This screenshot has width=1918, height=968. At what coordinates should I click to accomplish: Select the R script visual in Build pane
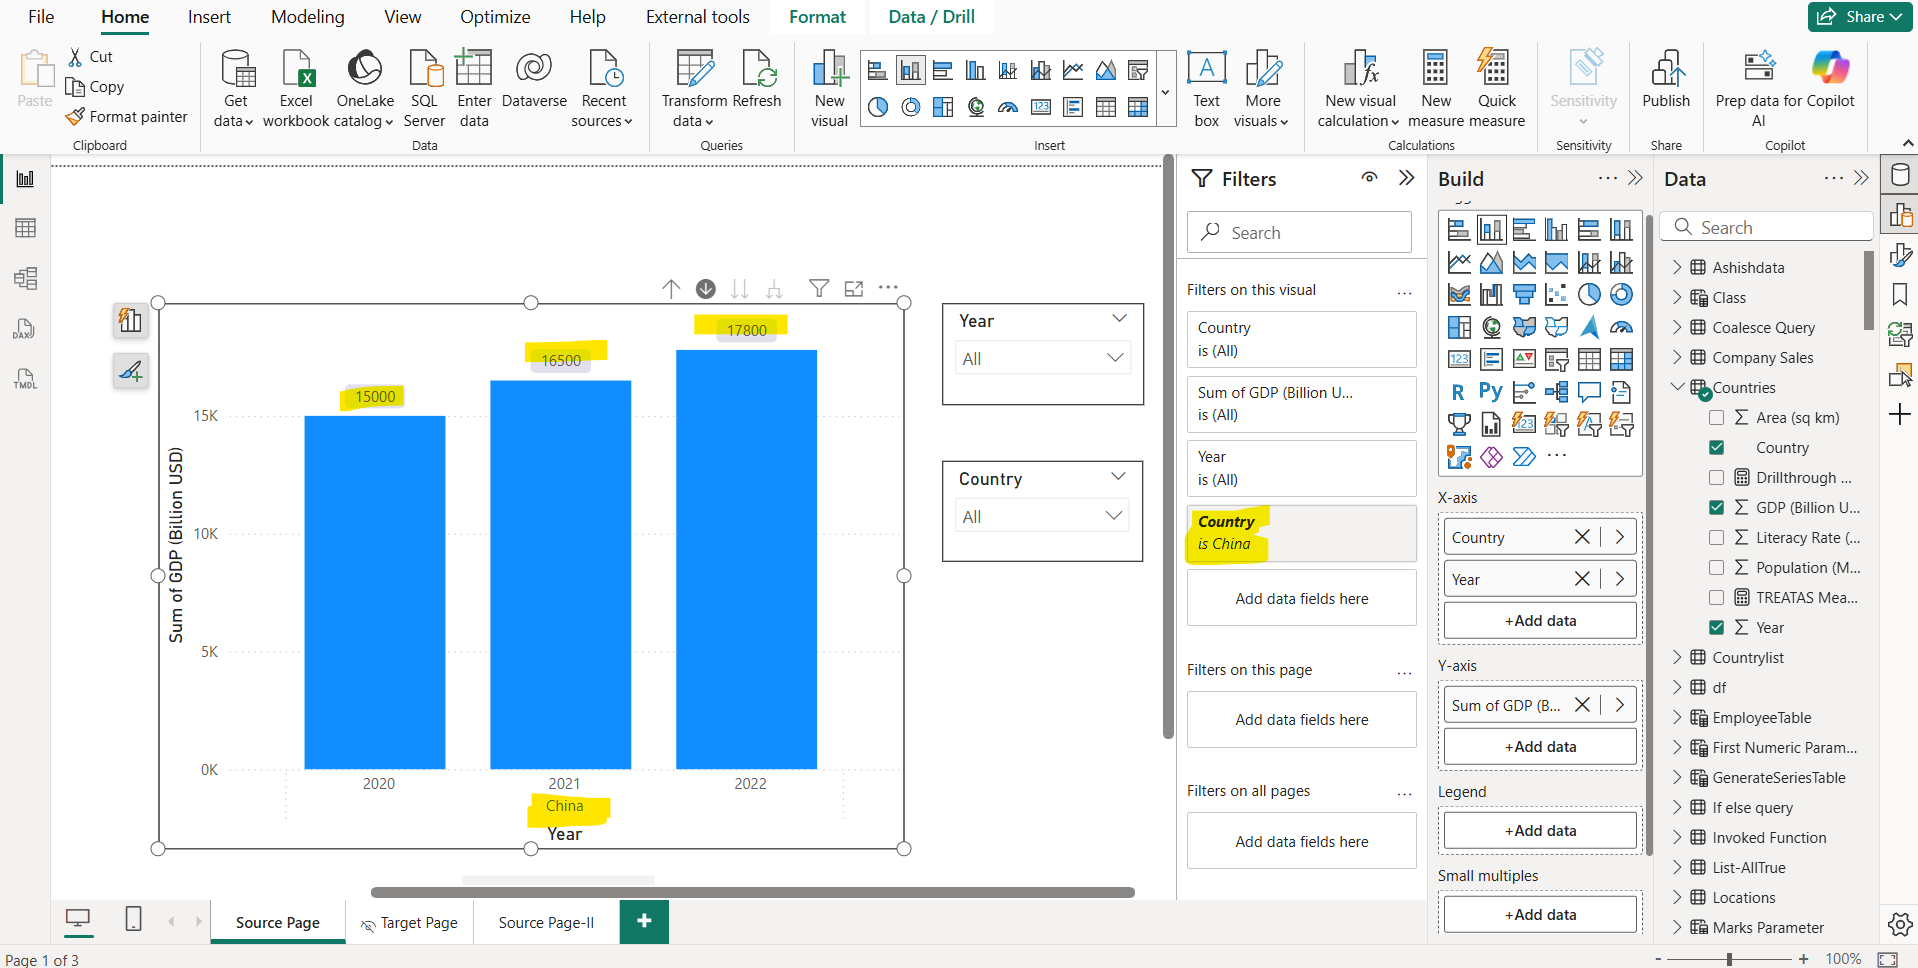point(1458,391)
